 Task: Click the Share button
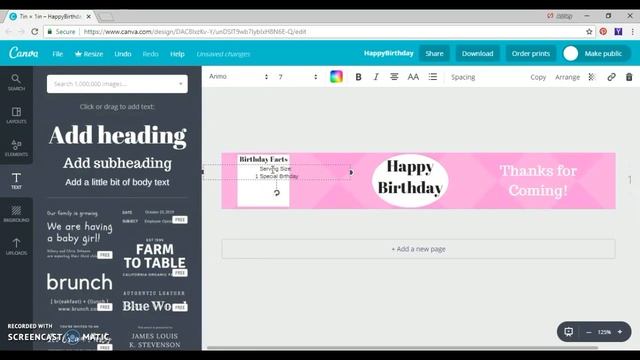pyautogui.click(x=434, y=53)
